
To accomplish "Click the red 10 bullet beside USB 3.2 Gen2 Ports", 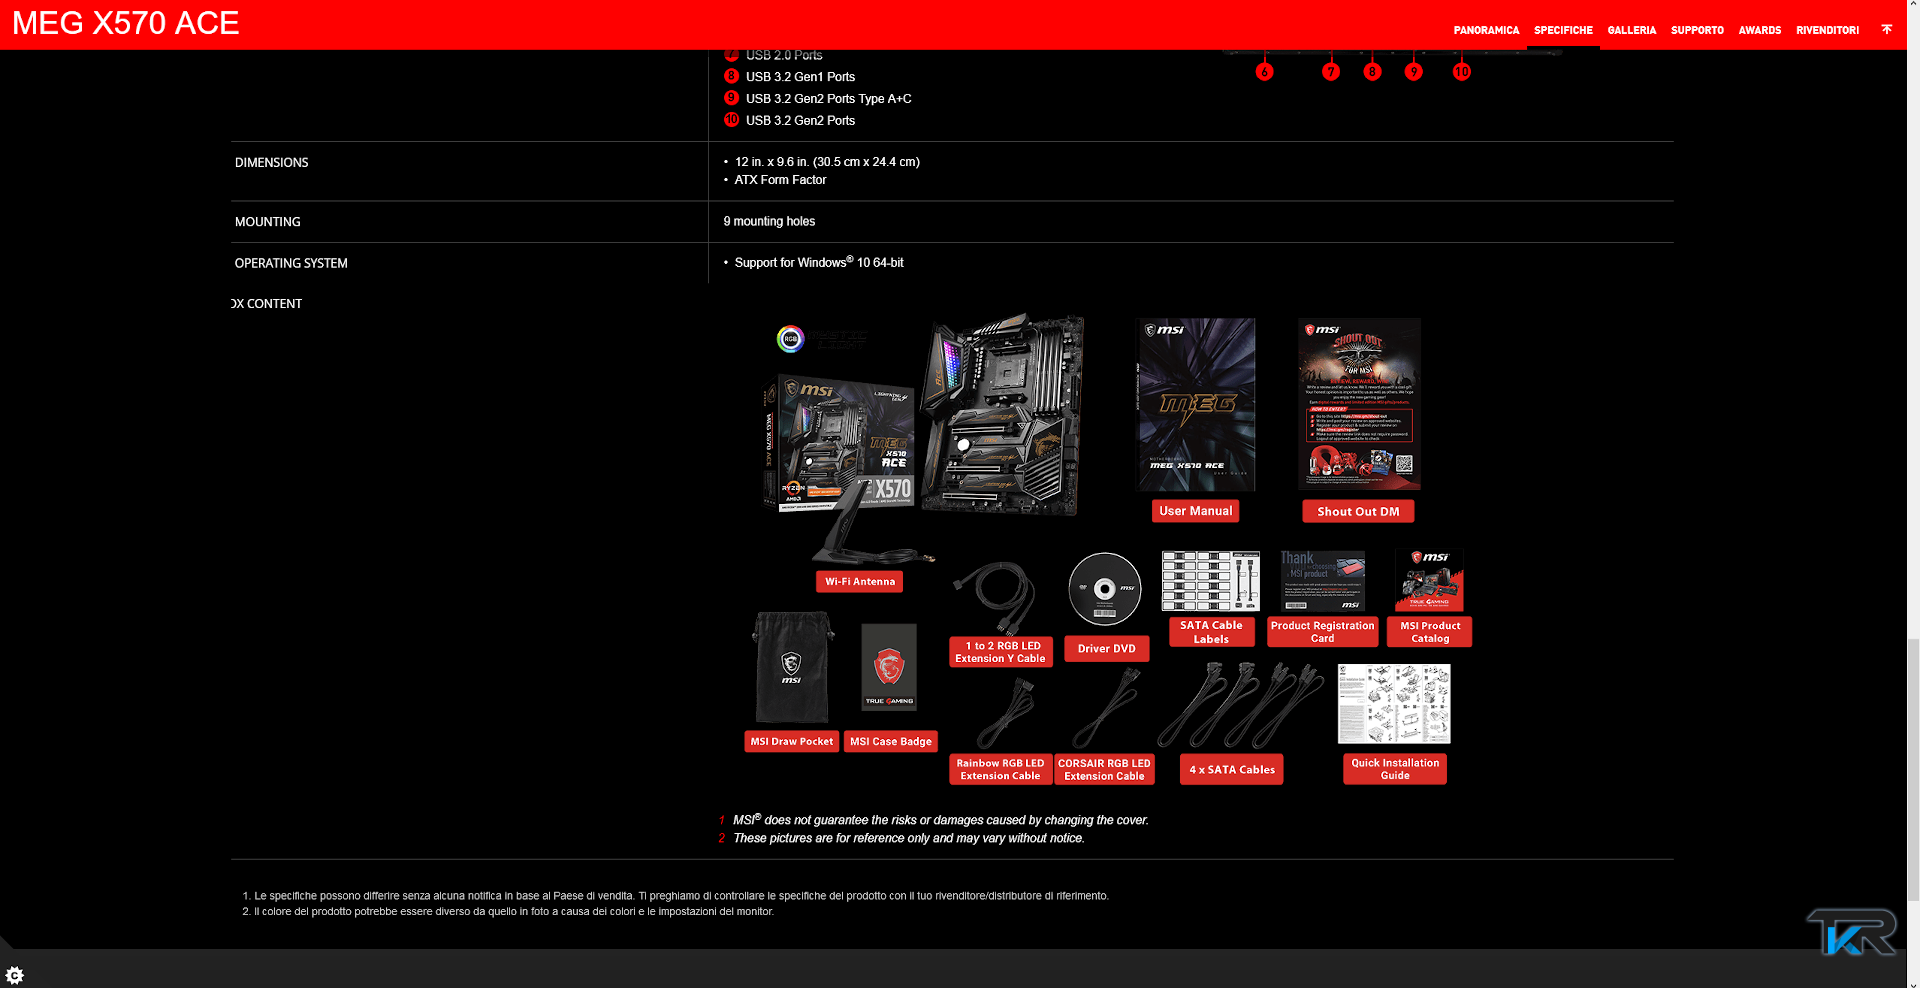I will pyautogui.click(x=732, y=120).
